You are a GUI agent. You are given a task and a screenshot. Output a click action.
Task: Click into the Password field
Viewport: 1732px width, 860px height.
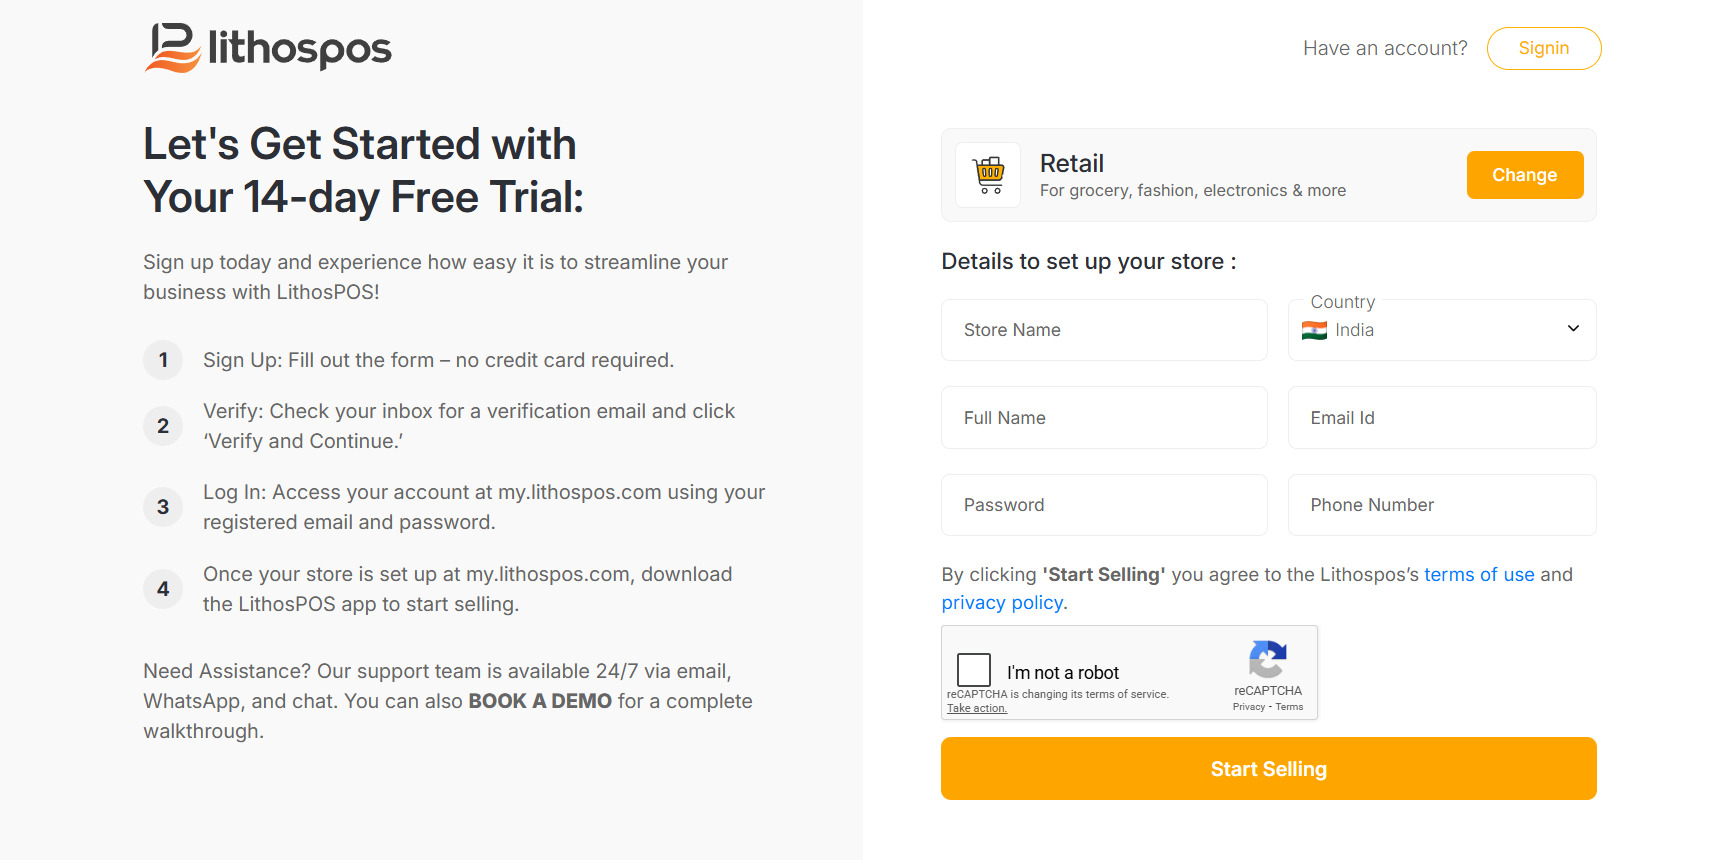pos(1104,505)
